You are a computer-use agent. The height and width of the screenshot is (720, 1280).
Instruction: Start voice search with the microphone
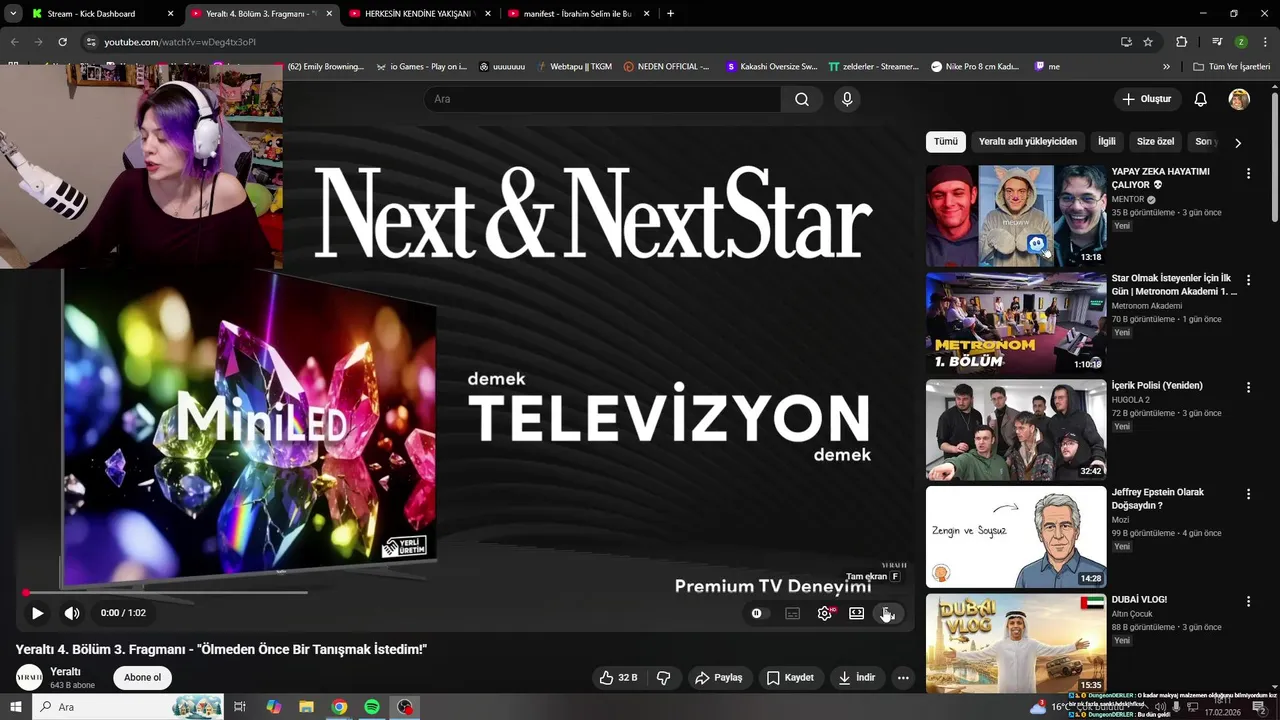[x=847, y=99]
